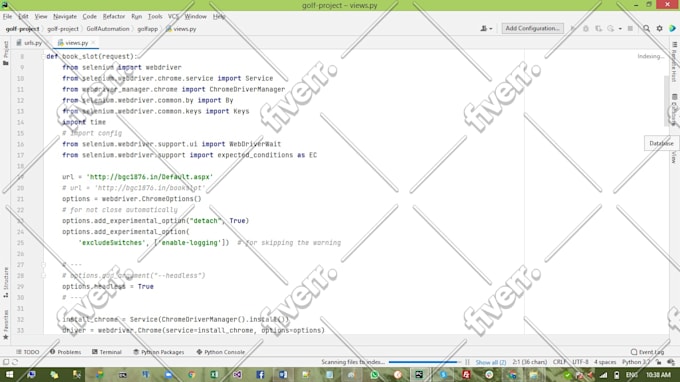Click the greyed-out Run arrow icon

(x=573, y=29)
